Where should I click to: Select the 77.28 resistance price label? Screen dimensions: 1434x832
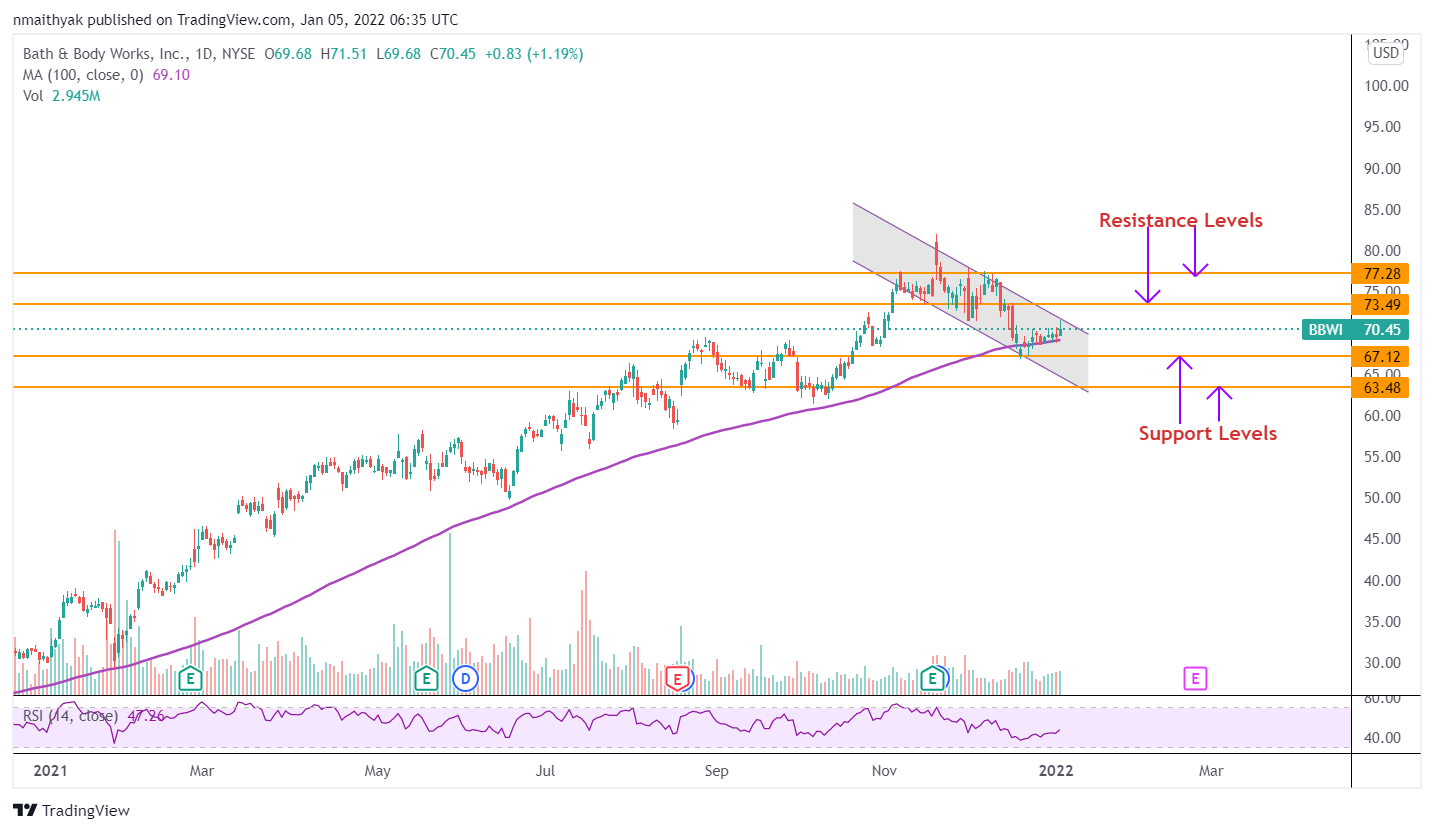point(1379,273)
